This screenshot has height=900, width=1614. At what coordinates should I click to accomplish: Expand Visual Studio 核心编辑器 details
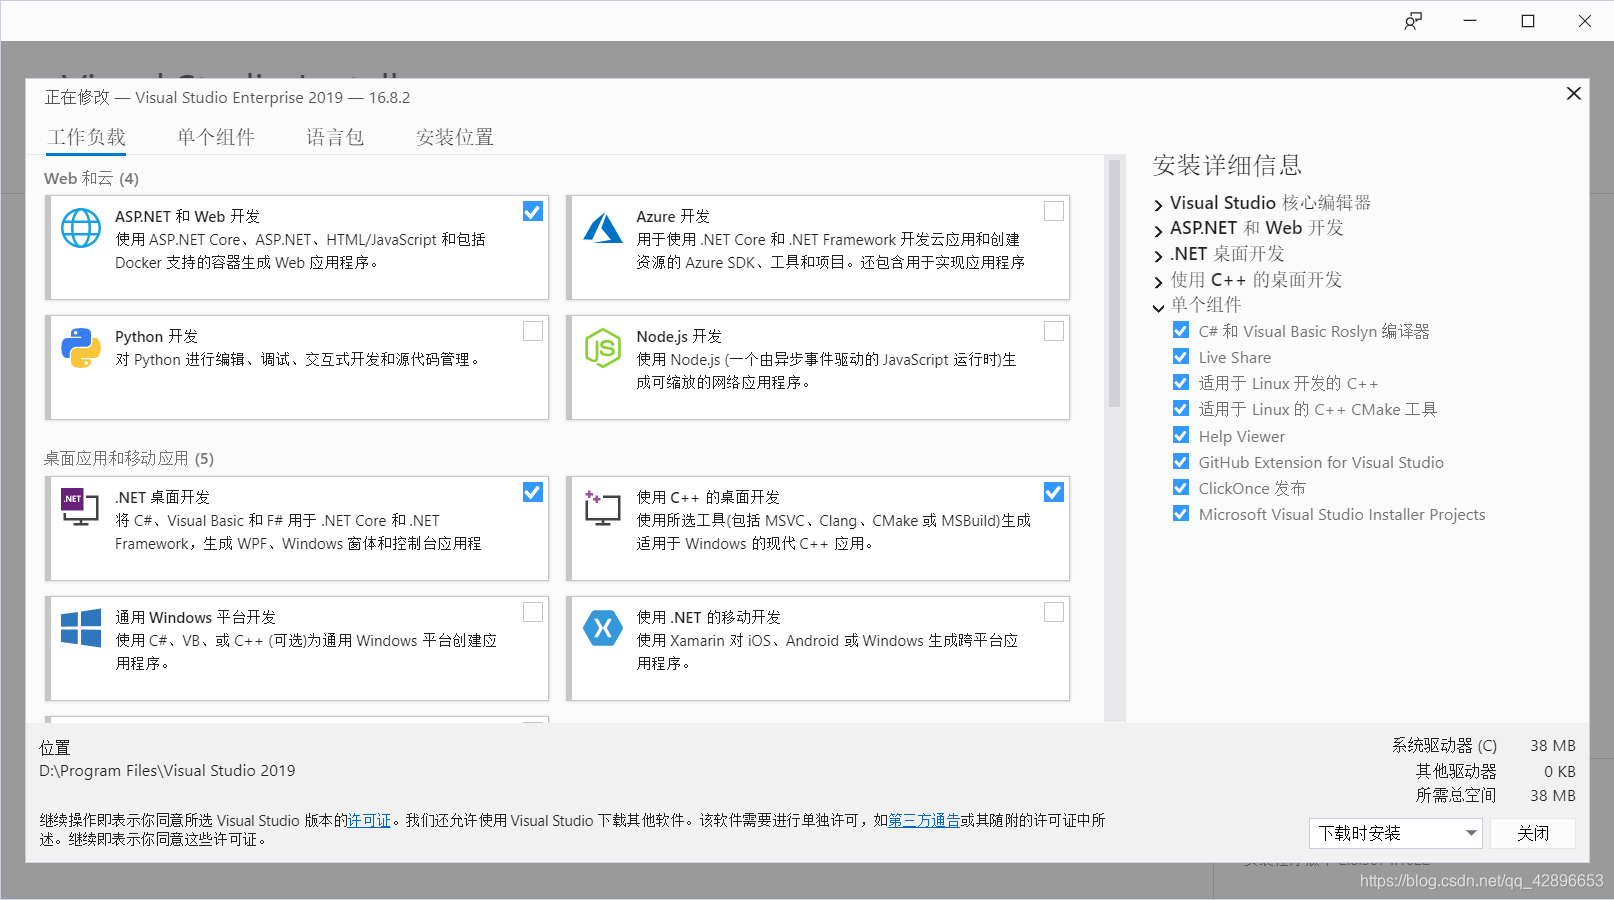click(x=1158, y=205)
